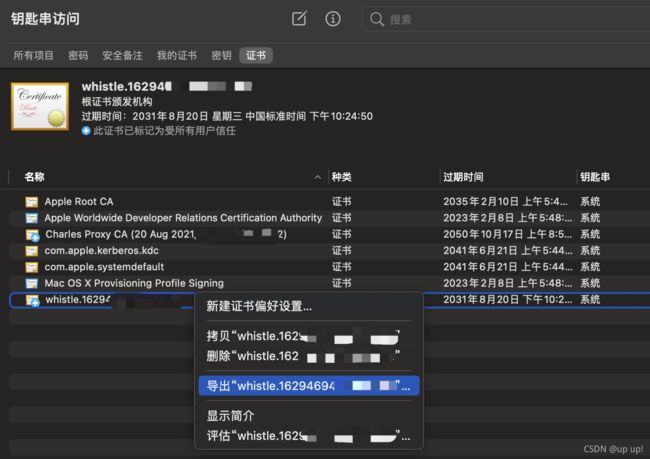The image size is (650, 459).
Task: Click the large certificate thumbnail image
Action: [40, 107]
